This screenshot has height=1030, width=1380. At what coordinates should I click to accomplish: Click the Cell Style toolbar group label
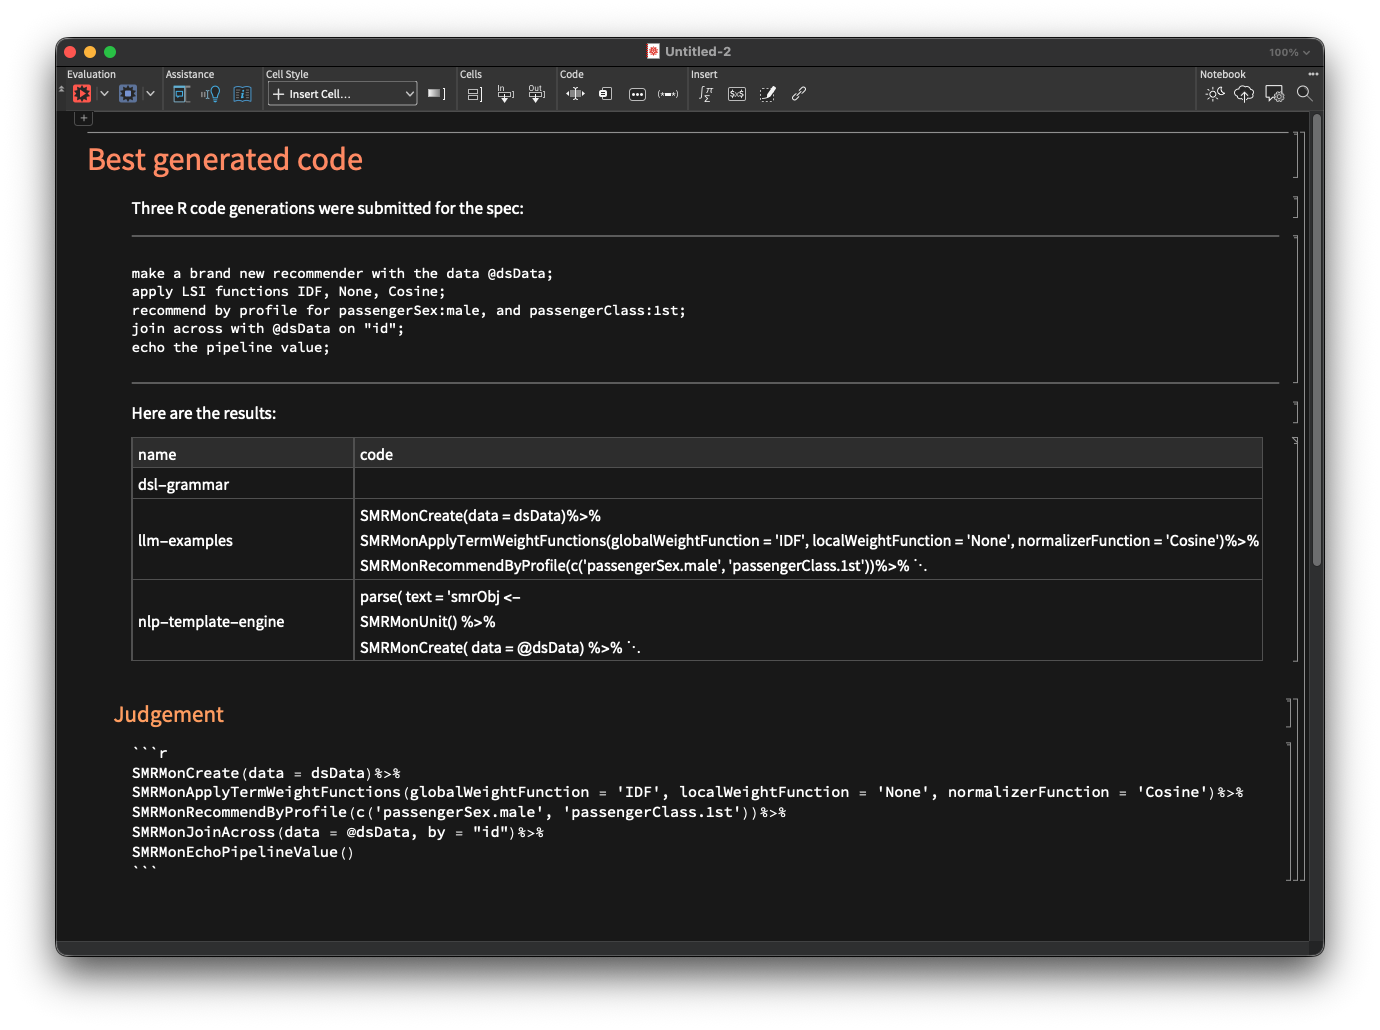pyautogui.click(x=287, y=74)
